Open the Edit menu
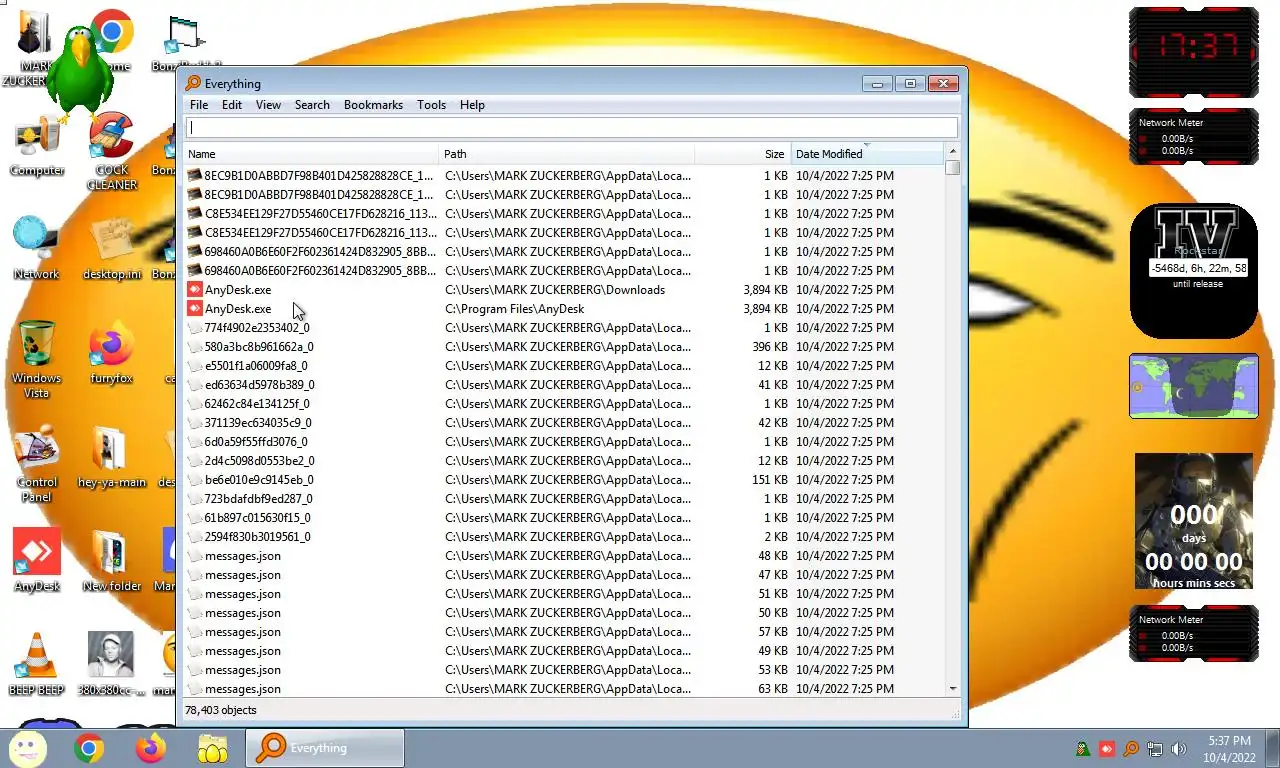 (232, 104)
